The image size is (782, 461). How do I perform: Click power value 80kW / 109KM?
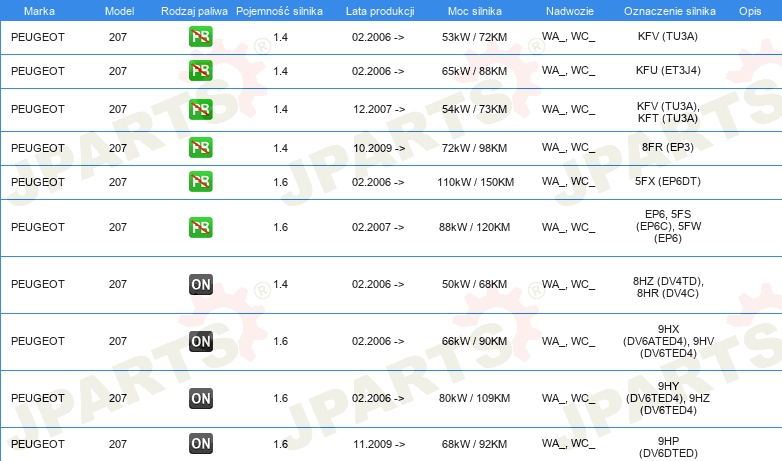pyautogui.click(x=474, y=398)
